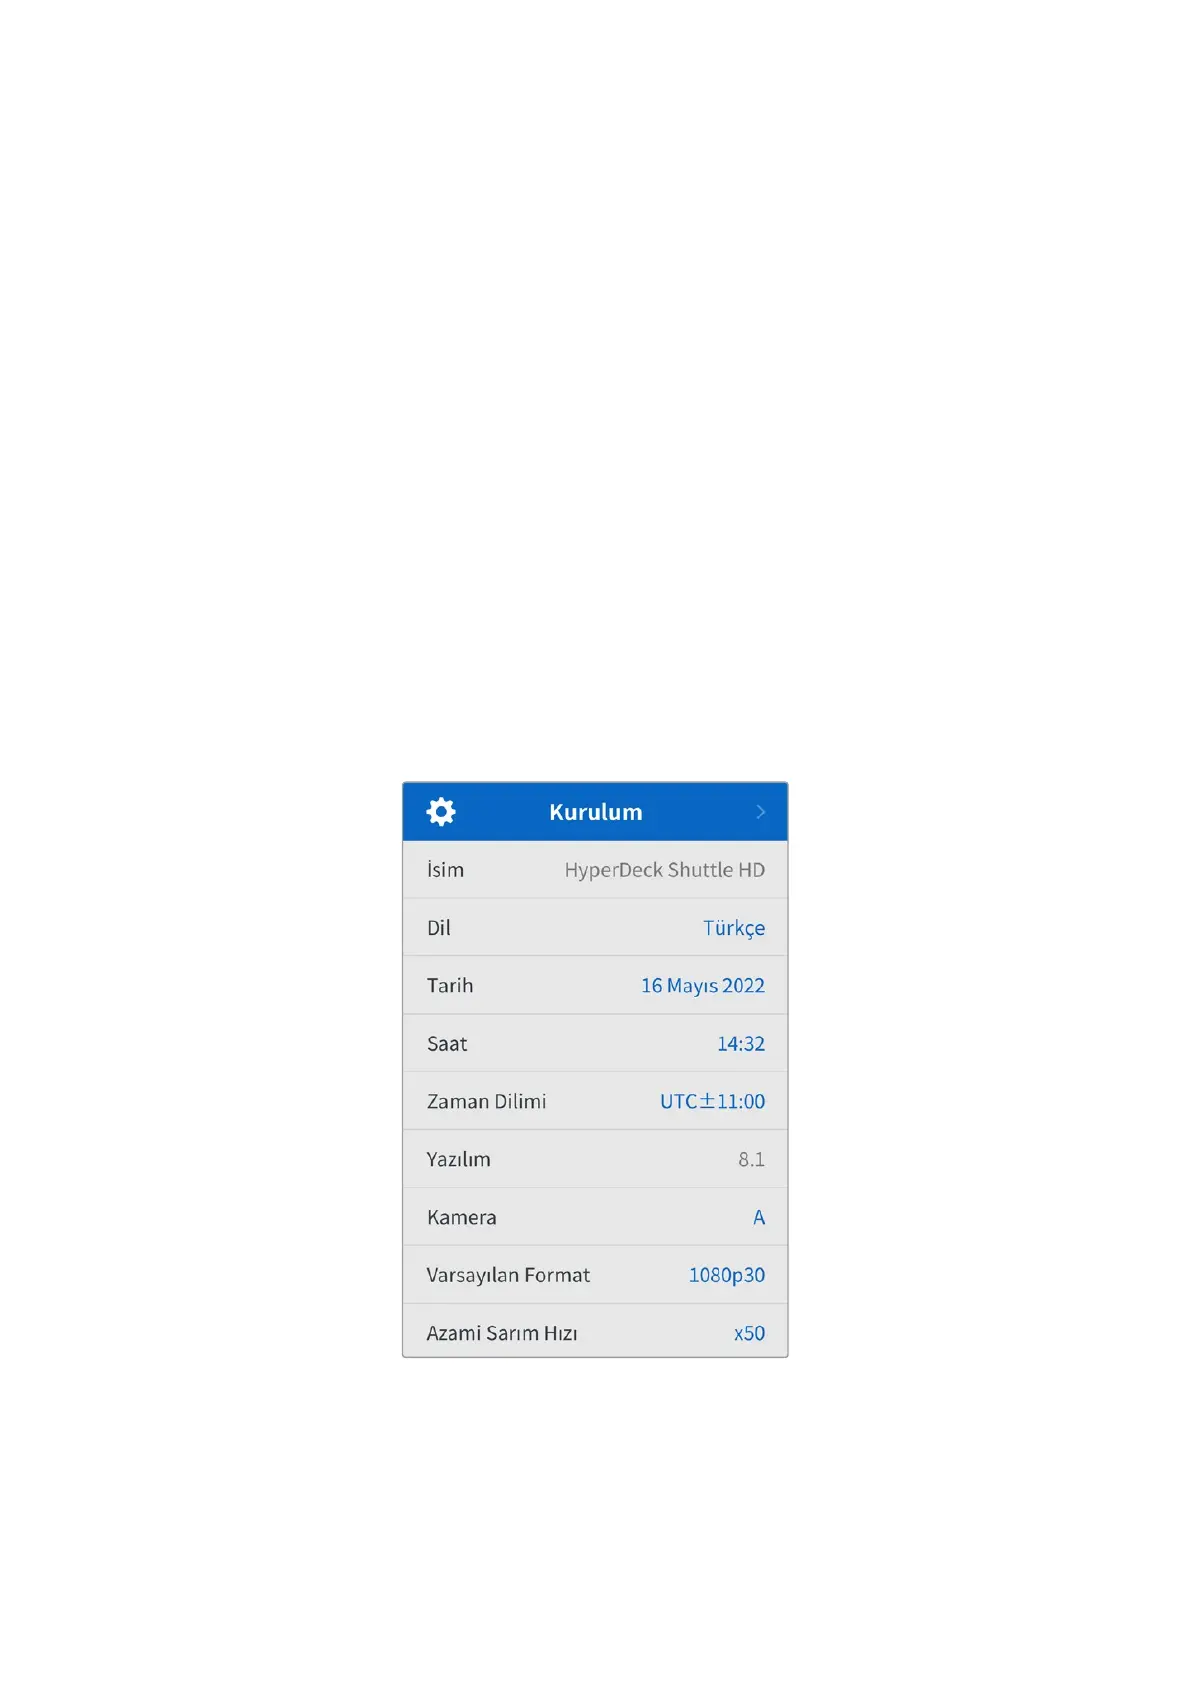
Task: Open the Kamera row
Action: coord(595,1217)
